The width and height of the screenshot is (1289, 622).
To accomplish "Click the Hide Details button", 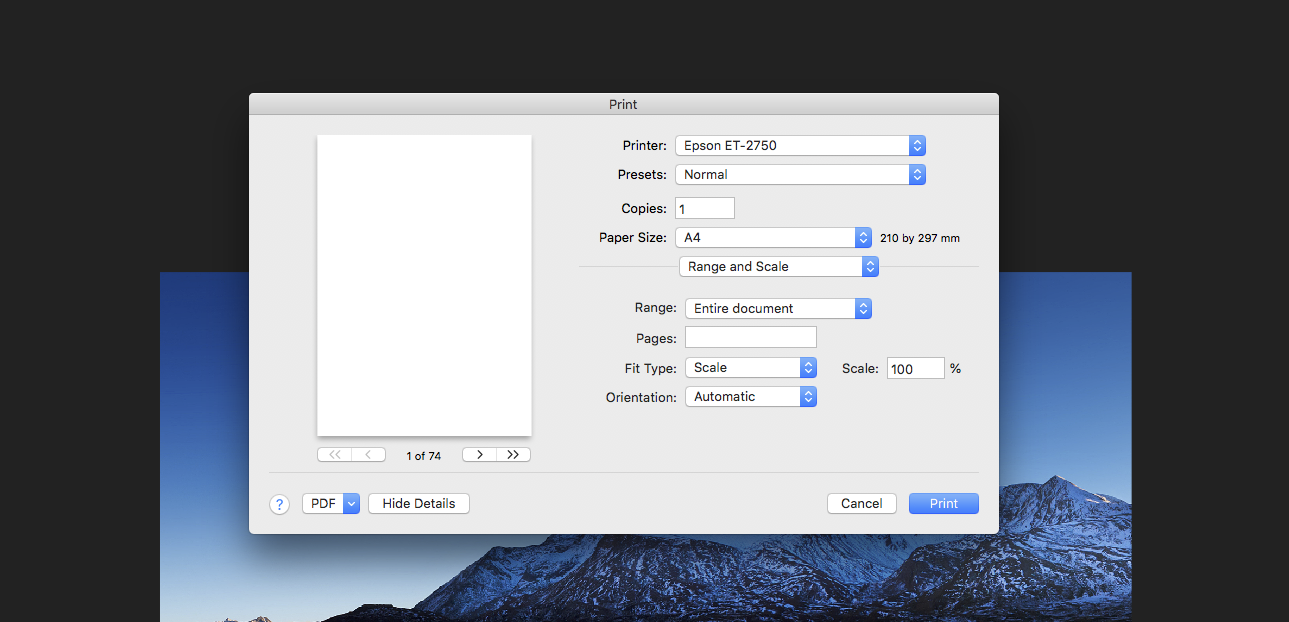I will pyautogui.click(x=419, y=504).
